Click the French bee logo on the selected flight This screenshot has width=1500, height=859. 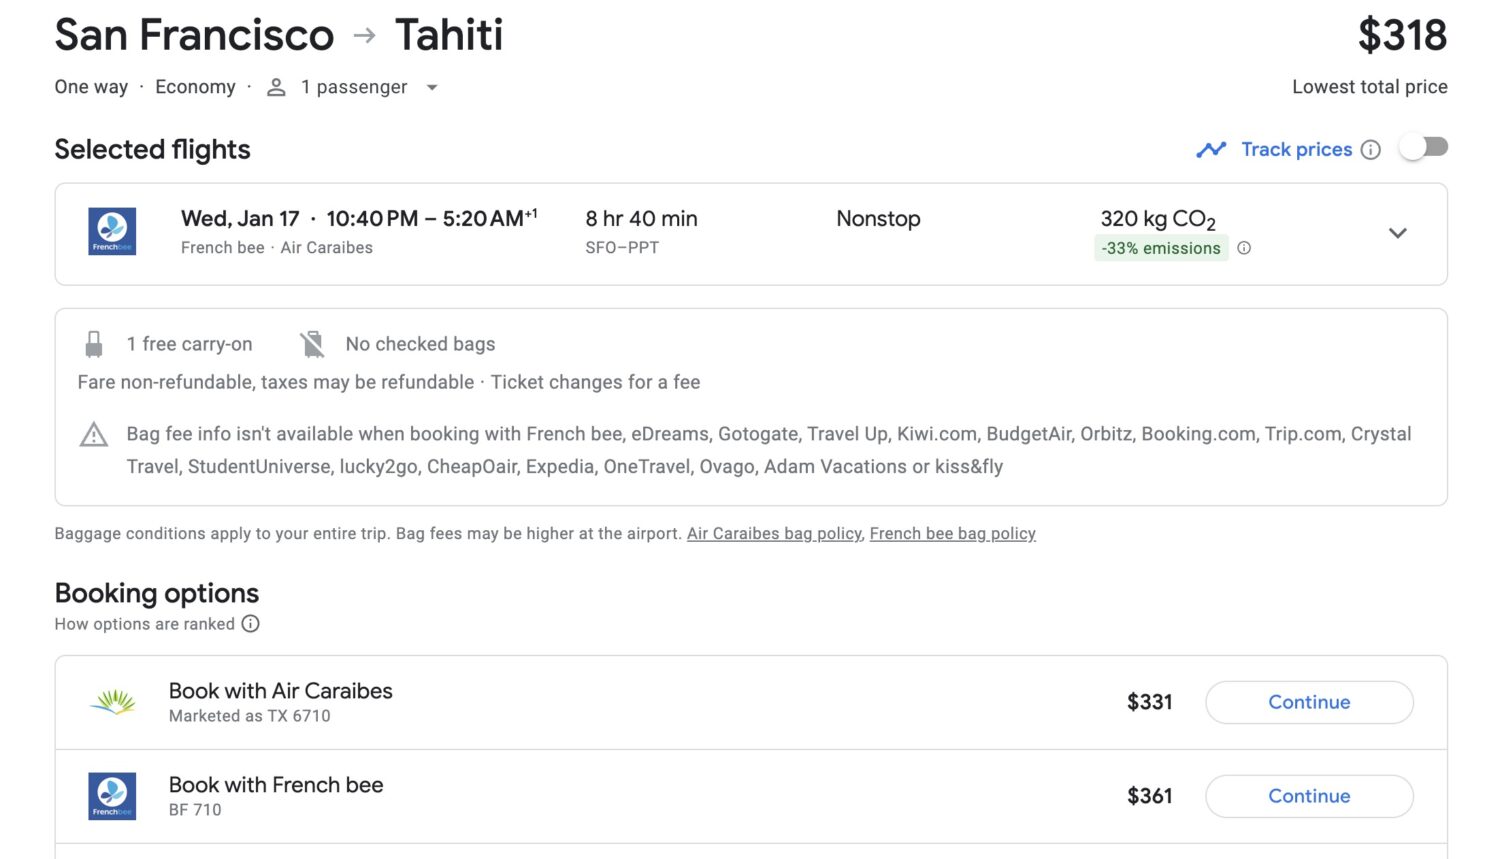click(x=111, y=231)
